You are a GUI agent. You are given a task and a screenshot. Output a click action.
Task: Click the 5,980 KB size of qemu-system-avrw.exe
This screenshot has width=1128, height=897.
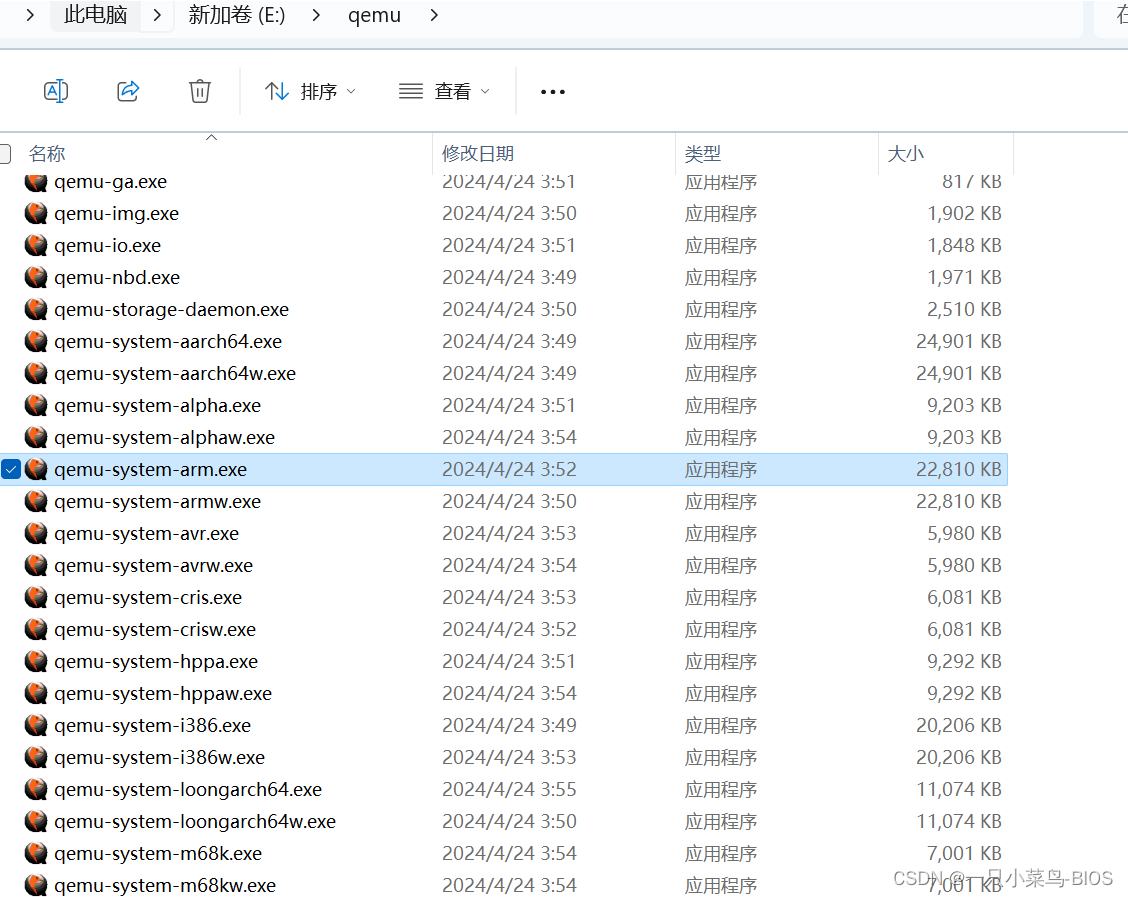[x=964, y=565]
